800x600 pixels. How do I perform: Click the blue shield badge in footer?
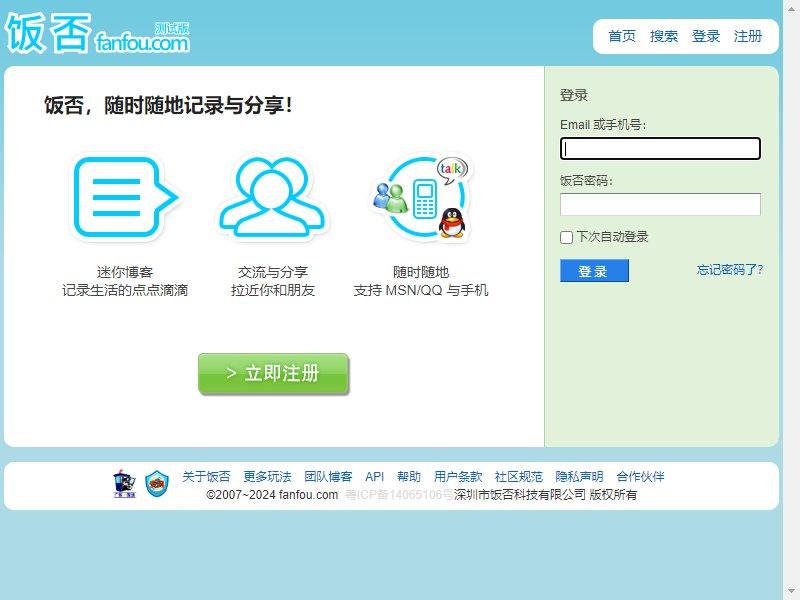tap(157, 484)
